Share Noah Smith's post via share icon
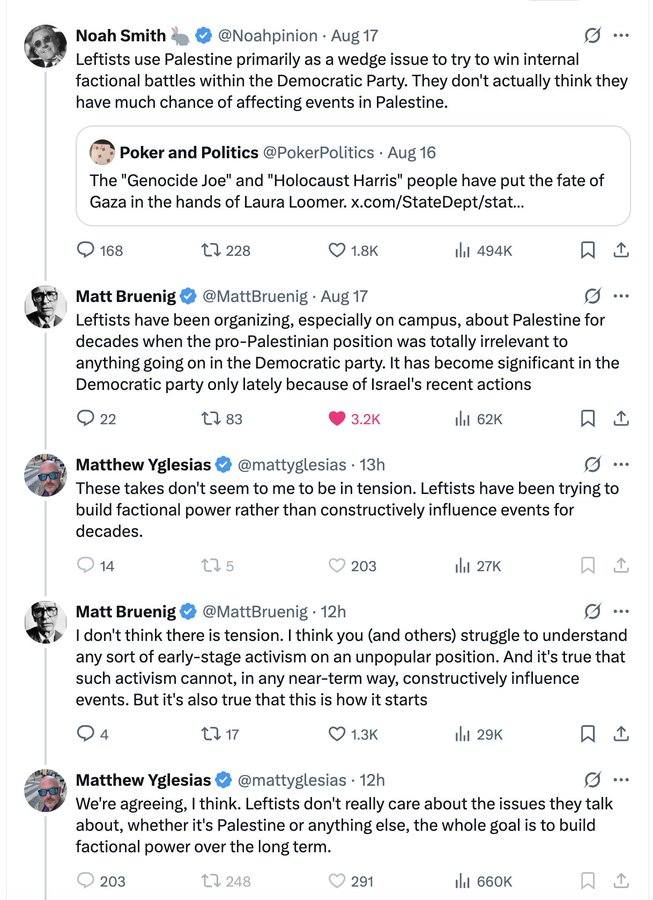 [x=621, y=250]
